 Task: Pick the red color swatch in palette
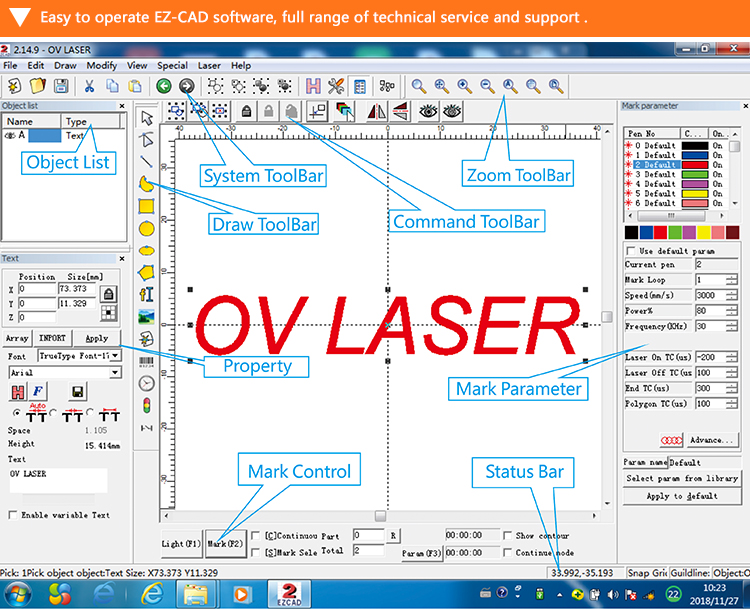click(x=661, y=232)
